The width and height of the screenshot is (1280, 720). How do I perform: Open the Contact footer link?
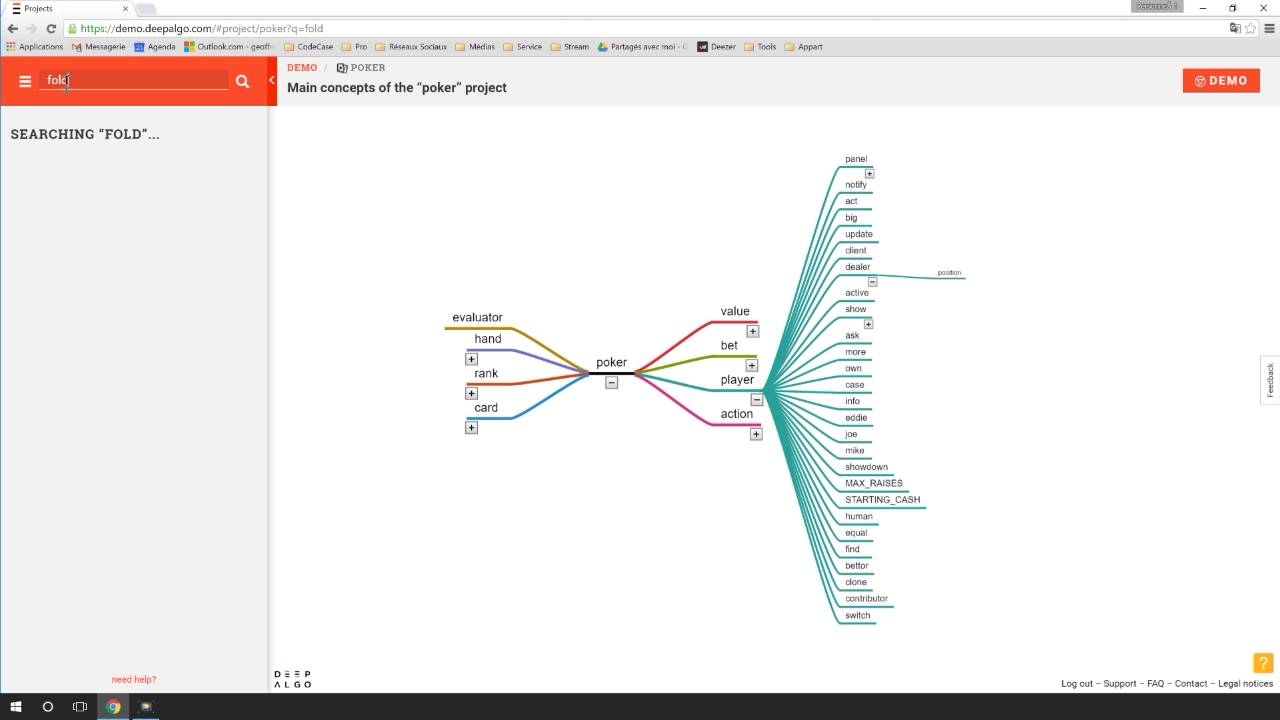[x=1191, y=684]
